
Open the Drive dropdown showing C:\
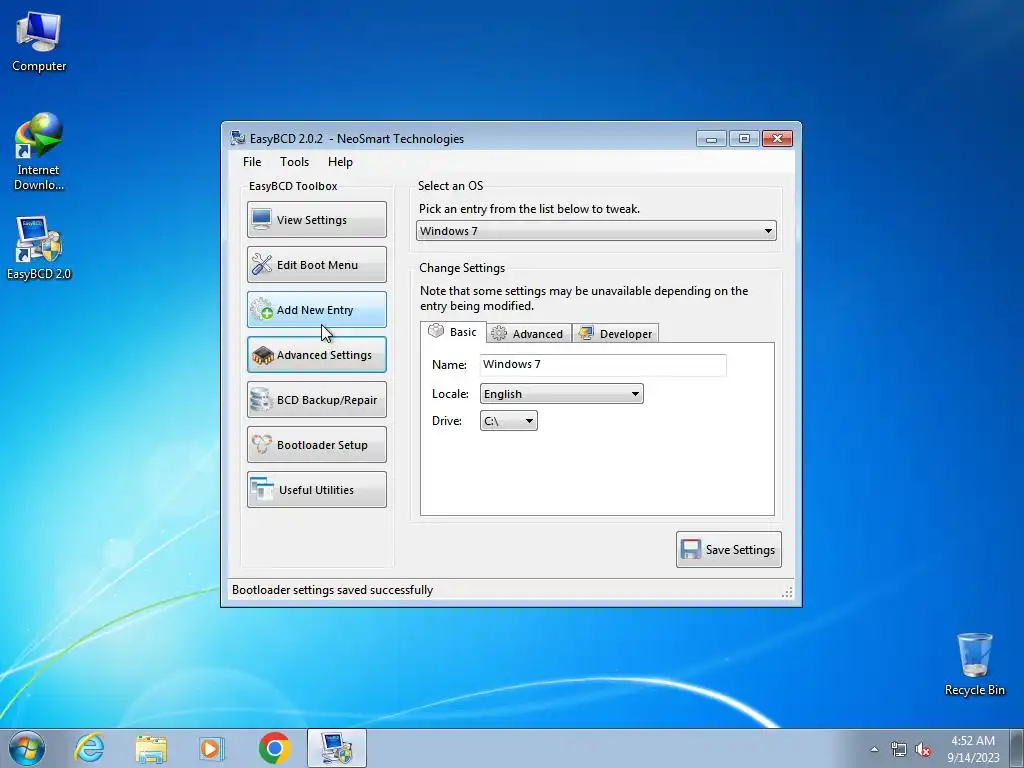click(x=509, y=421)
